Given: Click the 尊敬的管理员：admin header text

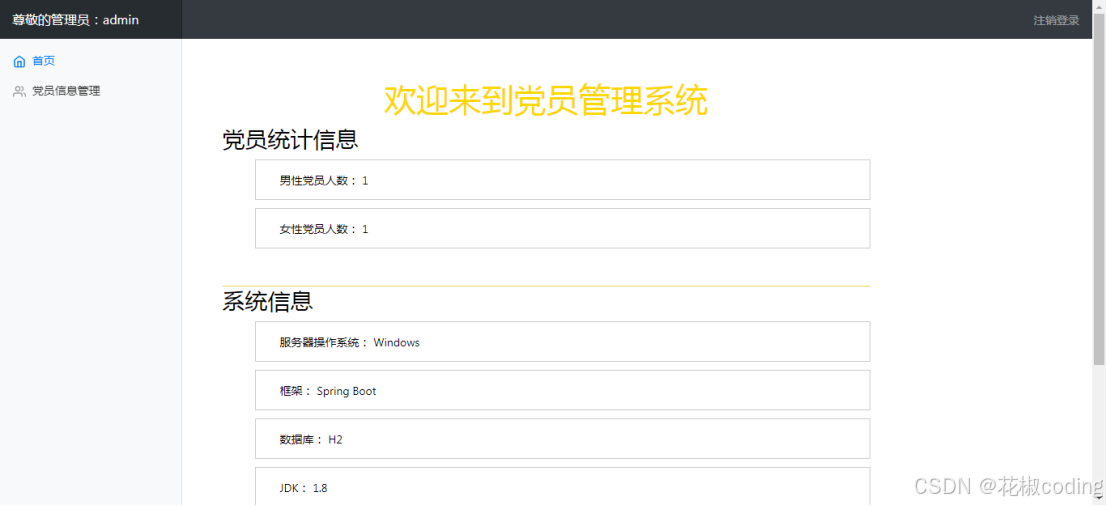Looking at the screenshot, I should [76, 20].
